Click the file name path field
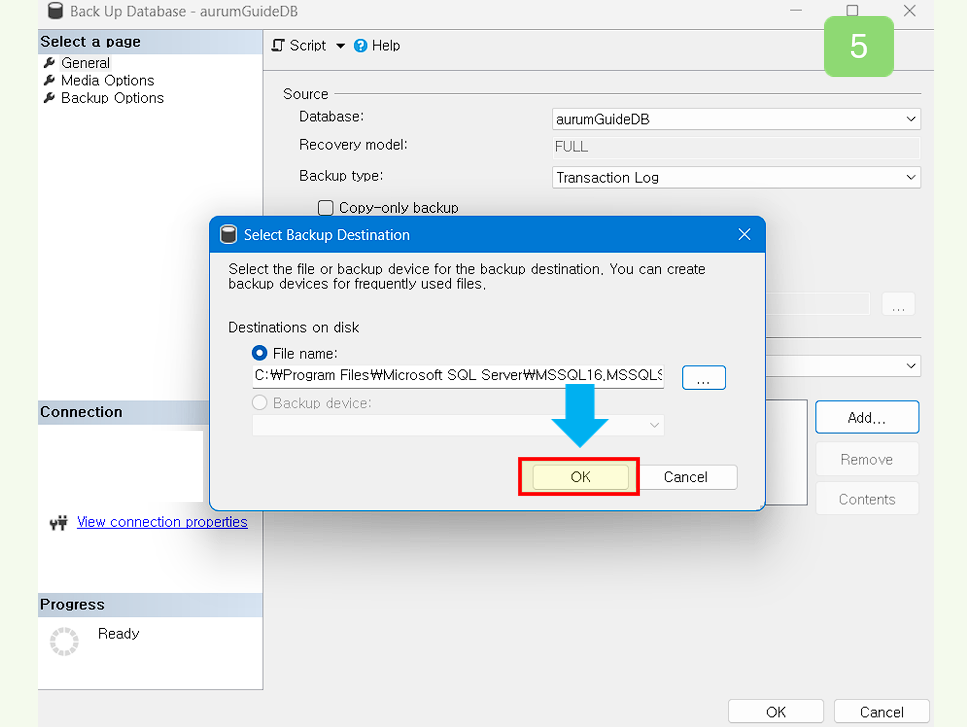The height and width of the screenshot is (727, 967). (458, 376)
